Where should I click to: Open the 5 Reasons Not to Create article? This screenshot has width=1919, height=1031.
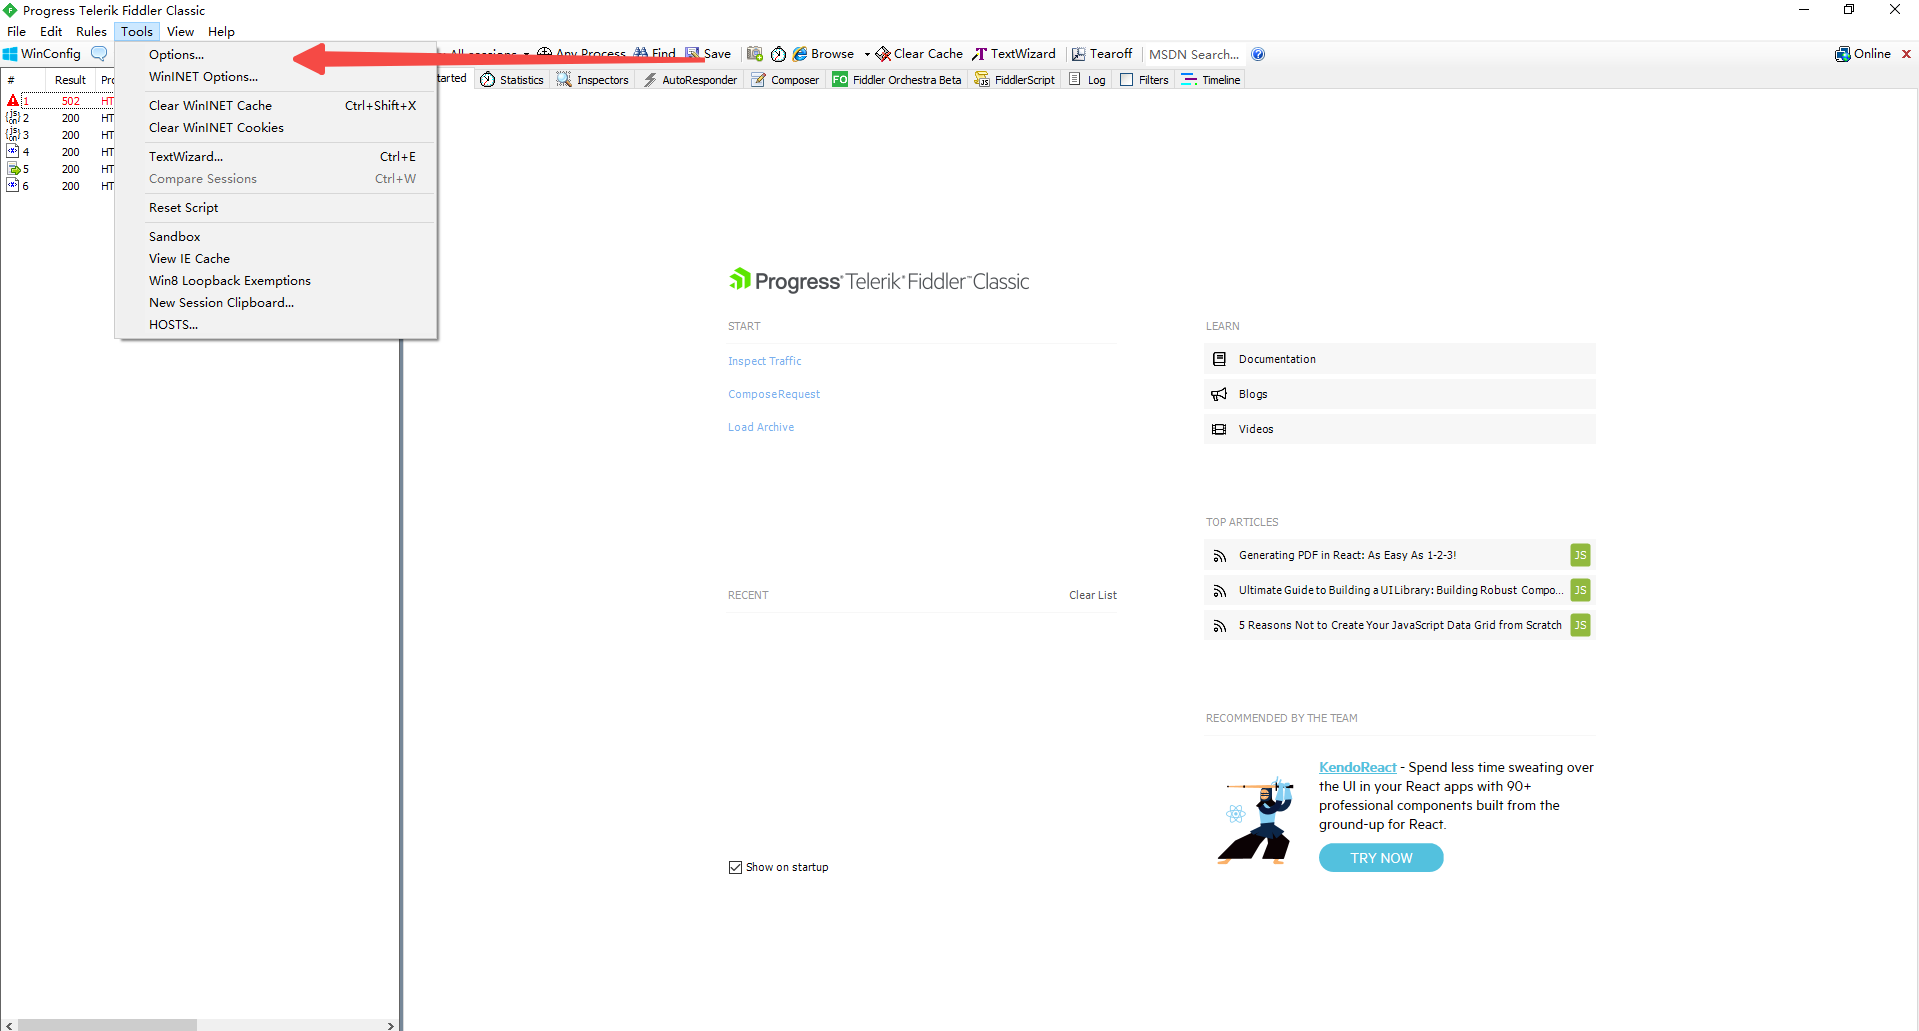click(1400, 625)
